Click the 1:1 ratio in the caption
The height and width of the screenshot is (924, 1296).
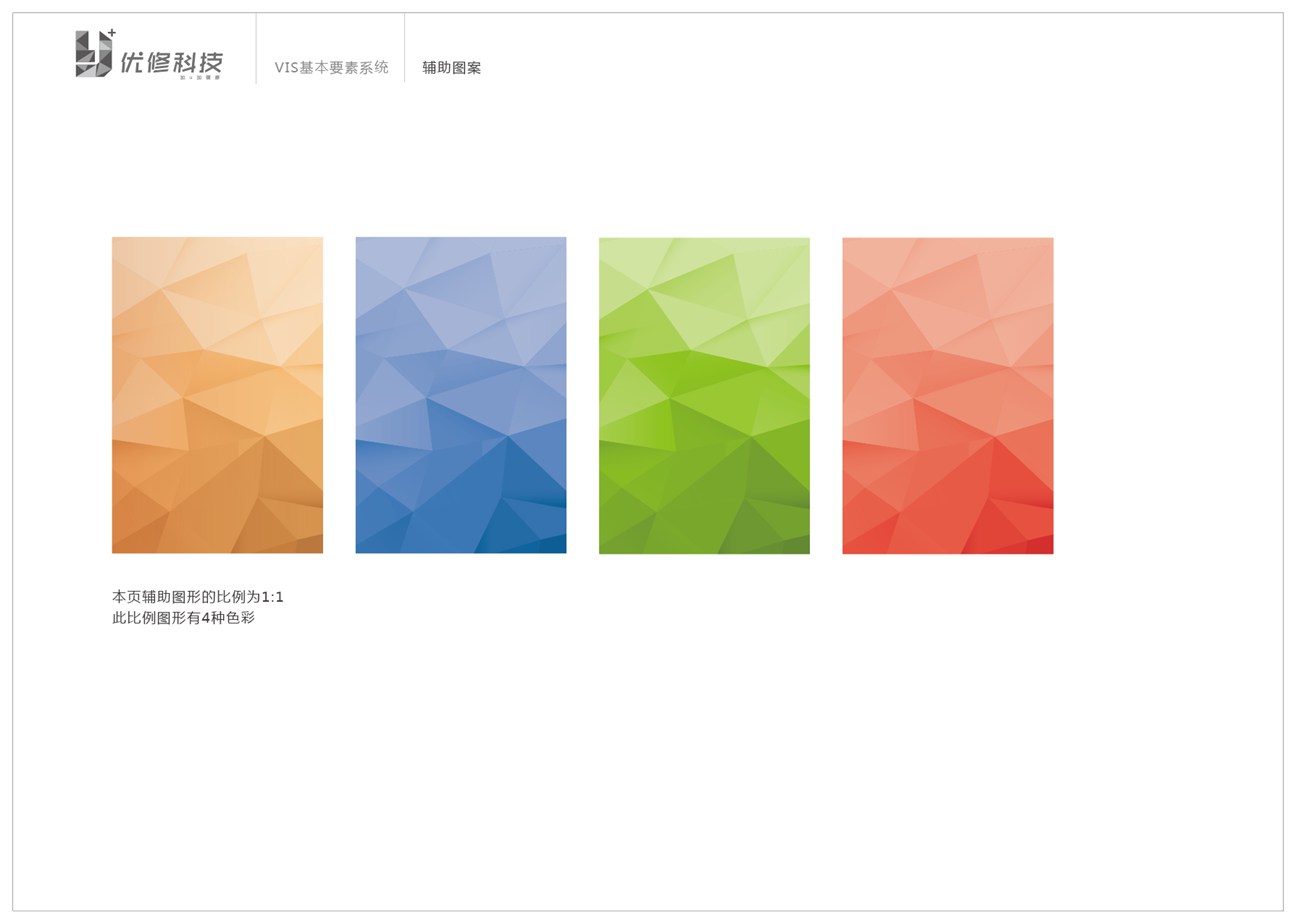(x=272, y=597)
